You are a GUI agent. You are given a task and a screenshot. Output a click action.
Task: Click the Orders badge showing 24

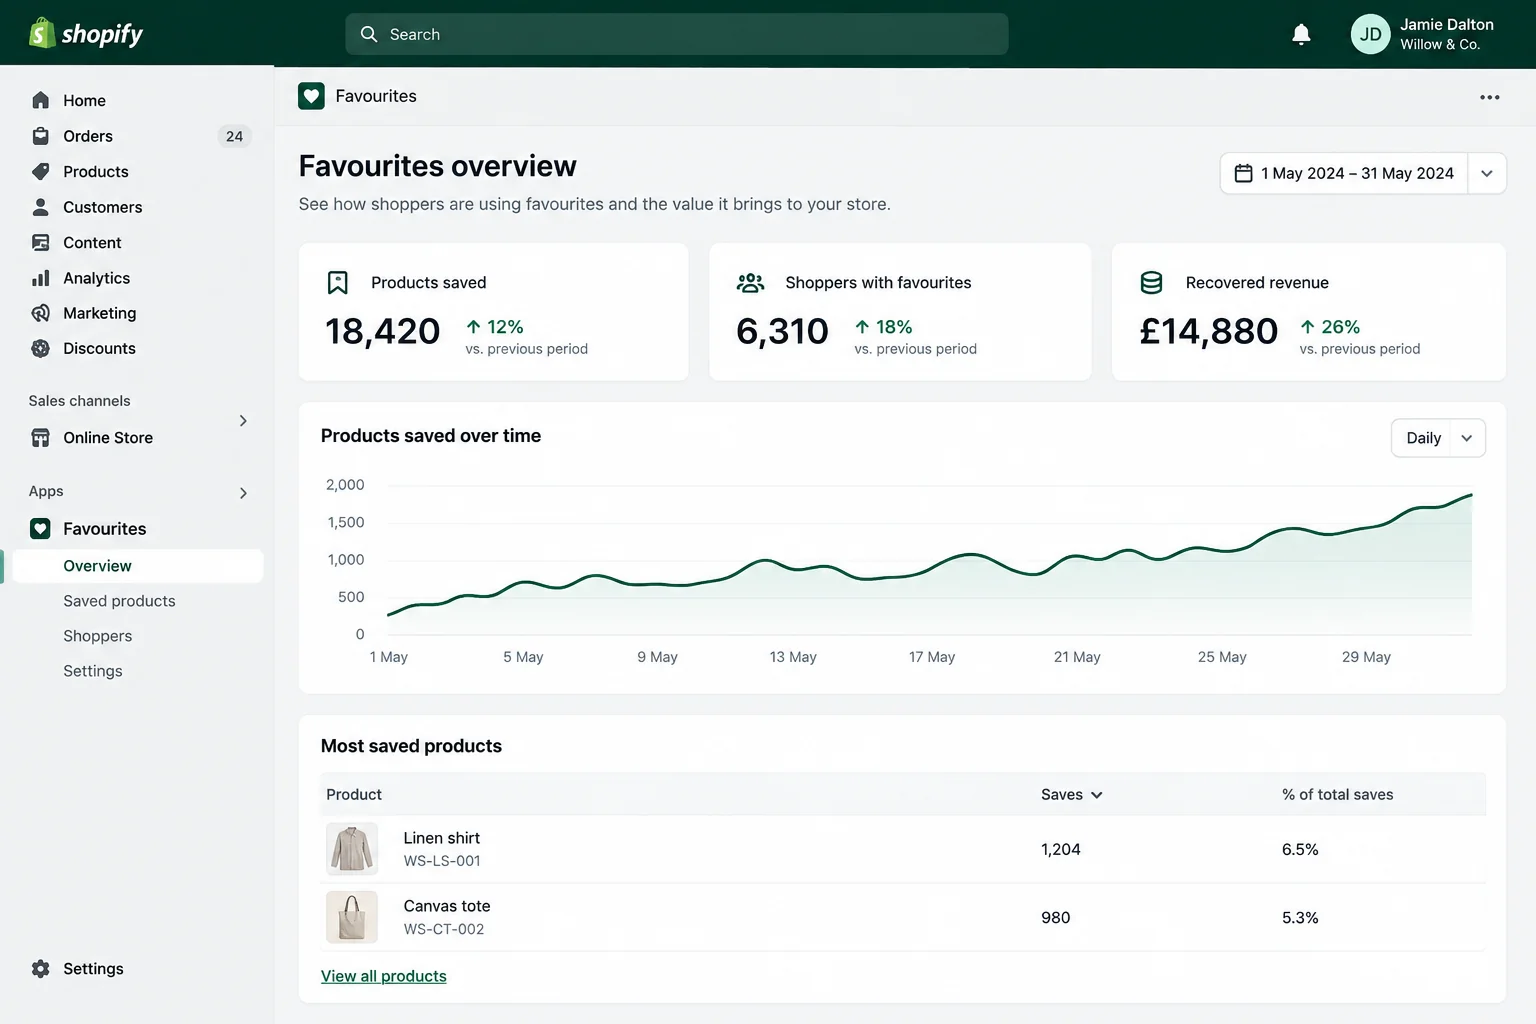point(234,136)
